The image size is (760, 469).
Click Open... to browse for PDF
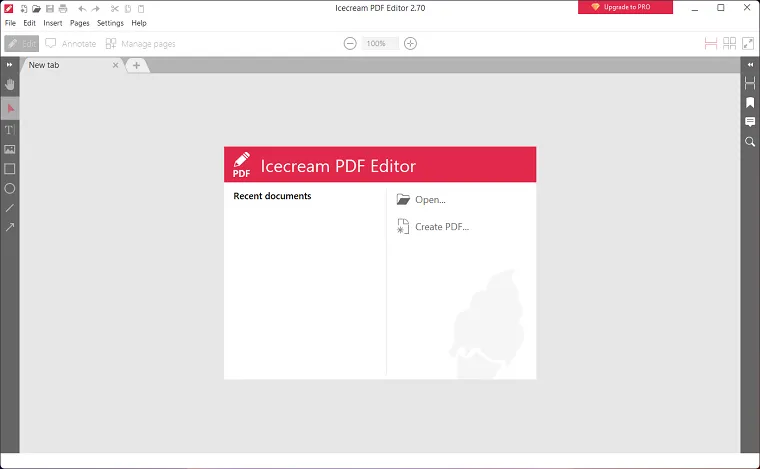click(x=421, y=200)
